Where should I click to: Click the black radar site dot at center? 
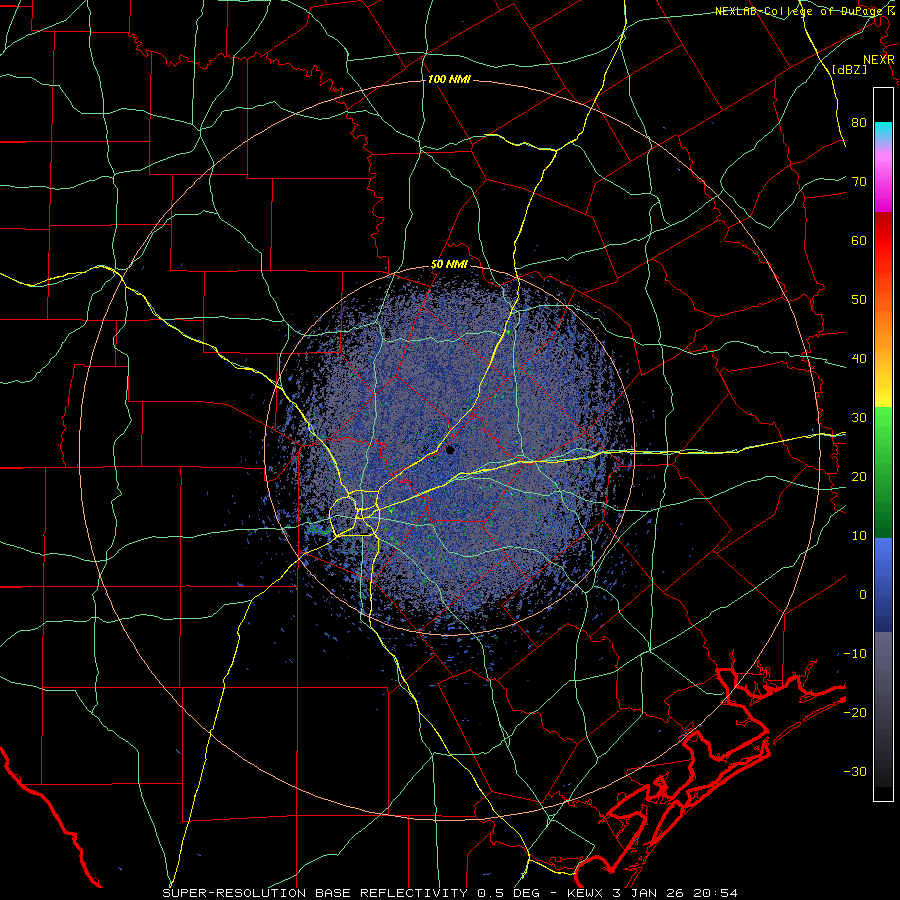(450, 450)
